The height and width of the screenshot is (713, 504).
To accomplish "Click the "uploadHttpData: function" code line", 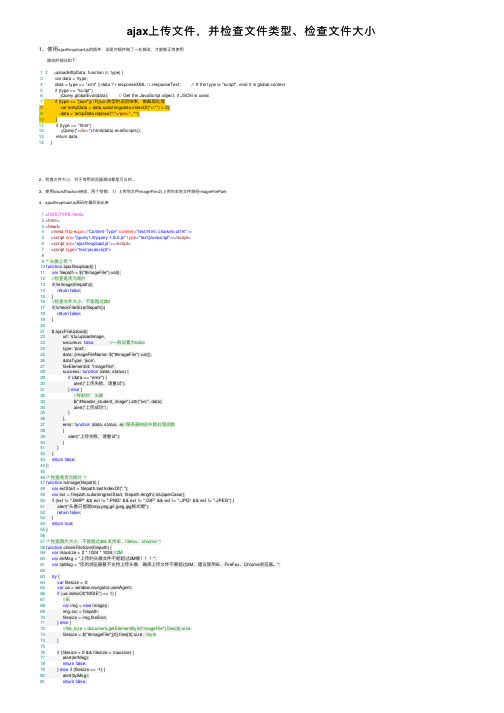I will point(89,72).
